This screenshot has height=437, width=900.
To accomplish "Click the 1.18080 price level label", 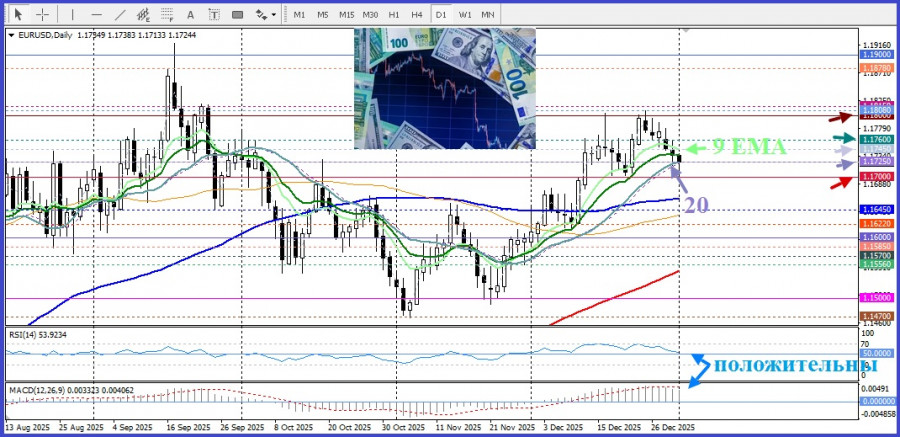I will 876,109.
